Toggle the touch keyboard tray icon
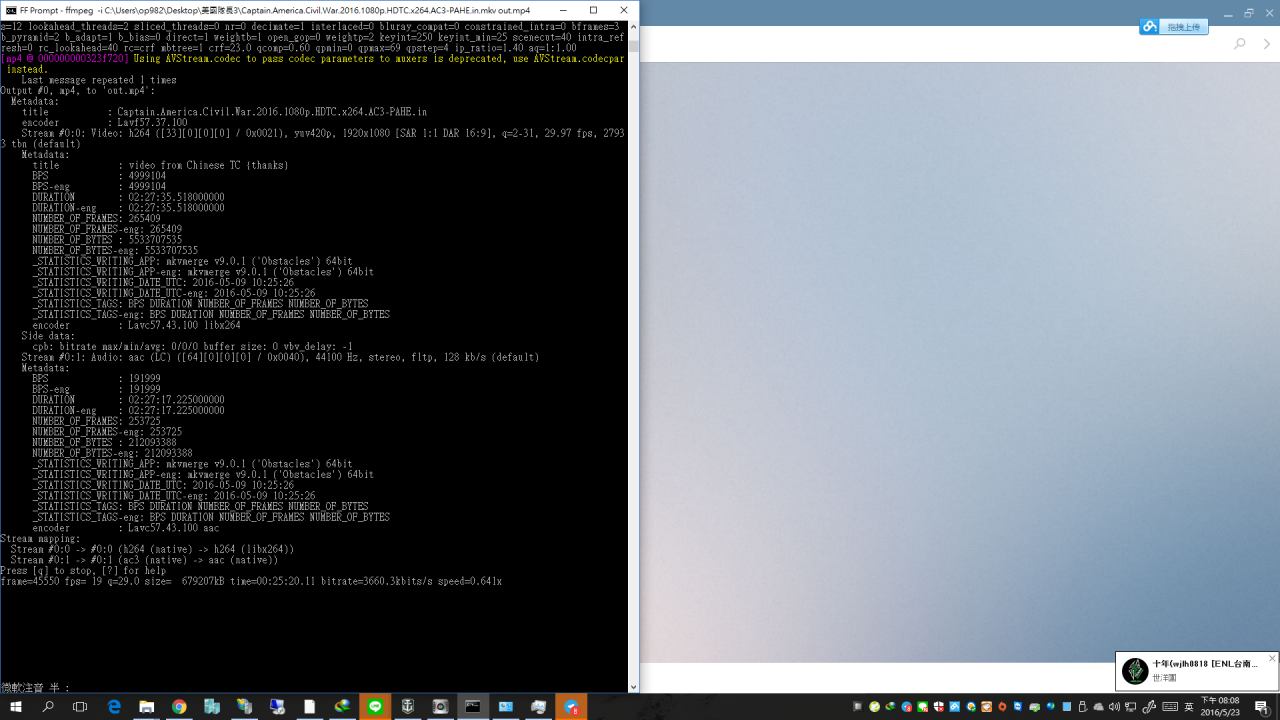The image size is (1280, 720). click(x=1169, y=707)
